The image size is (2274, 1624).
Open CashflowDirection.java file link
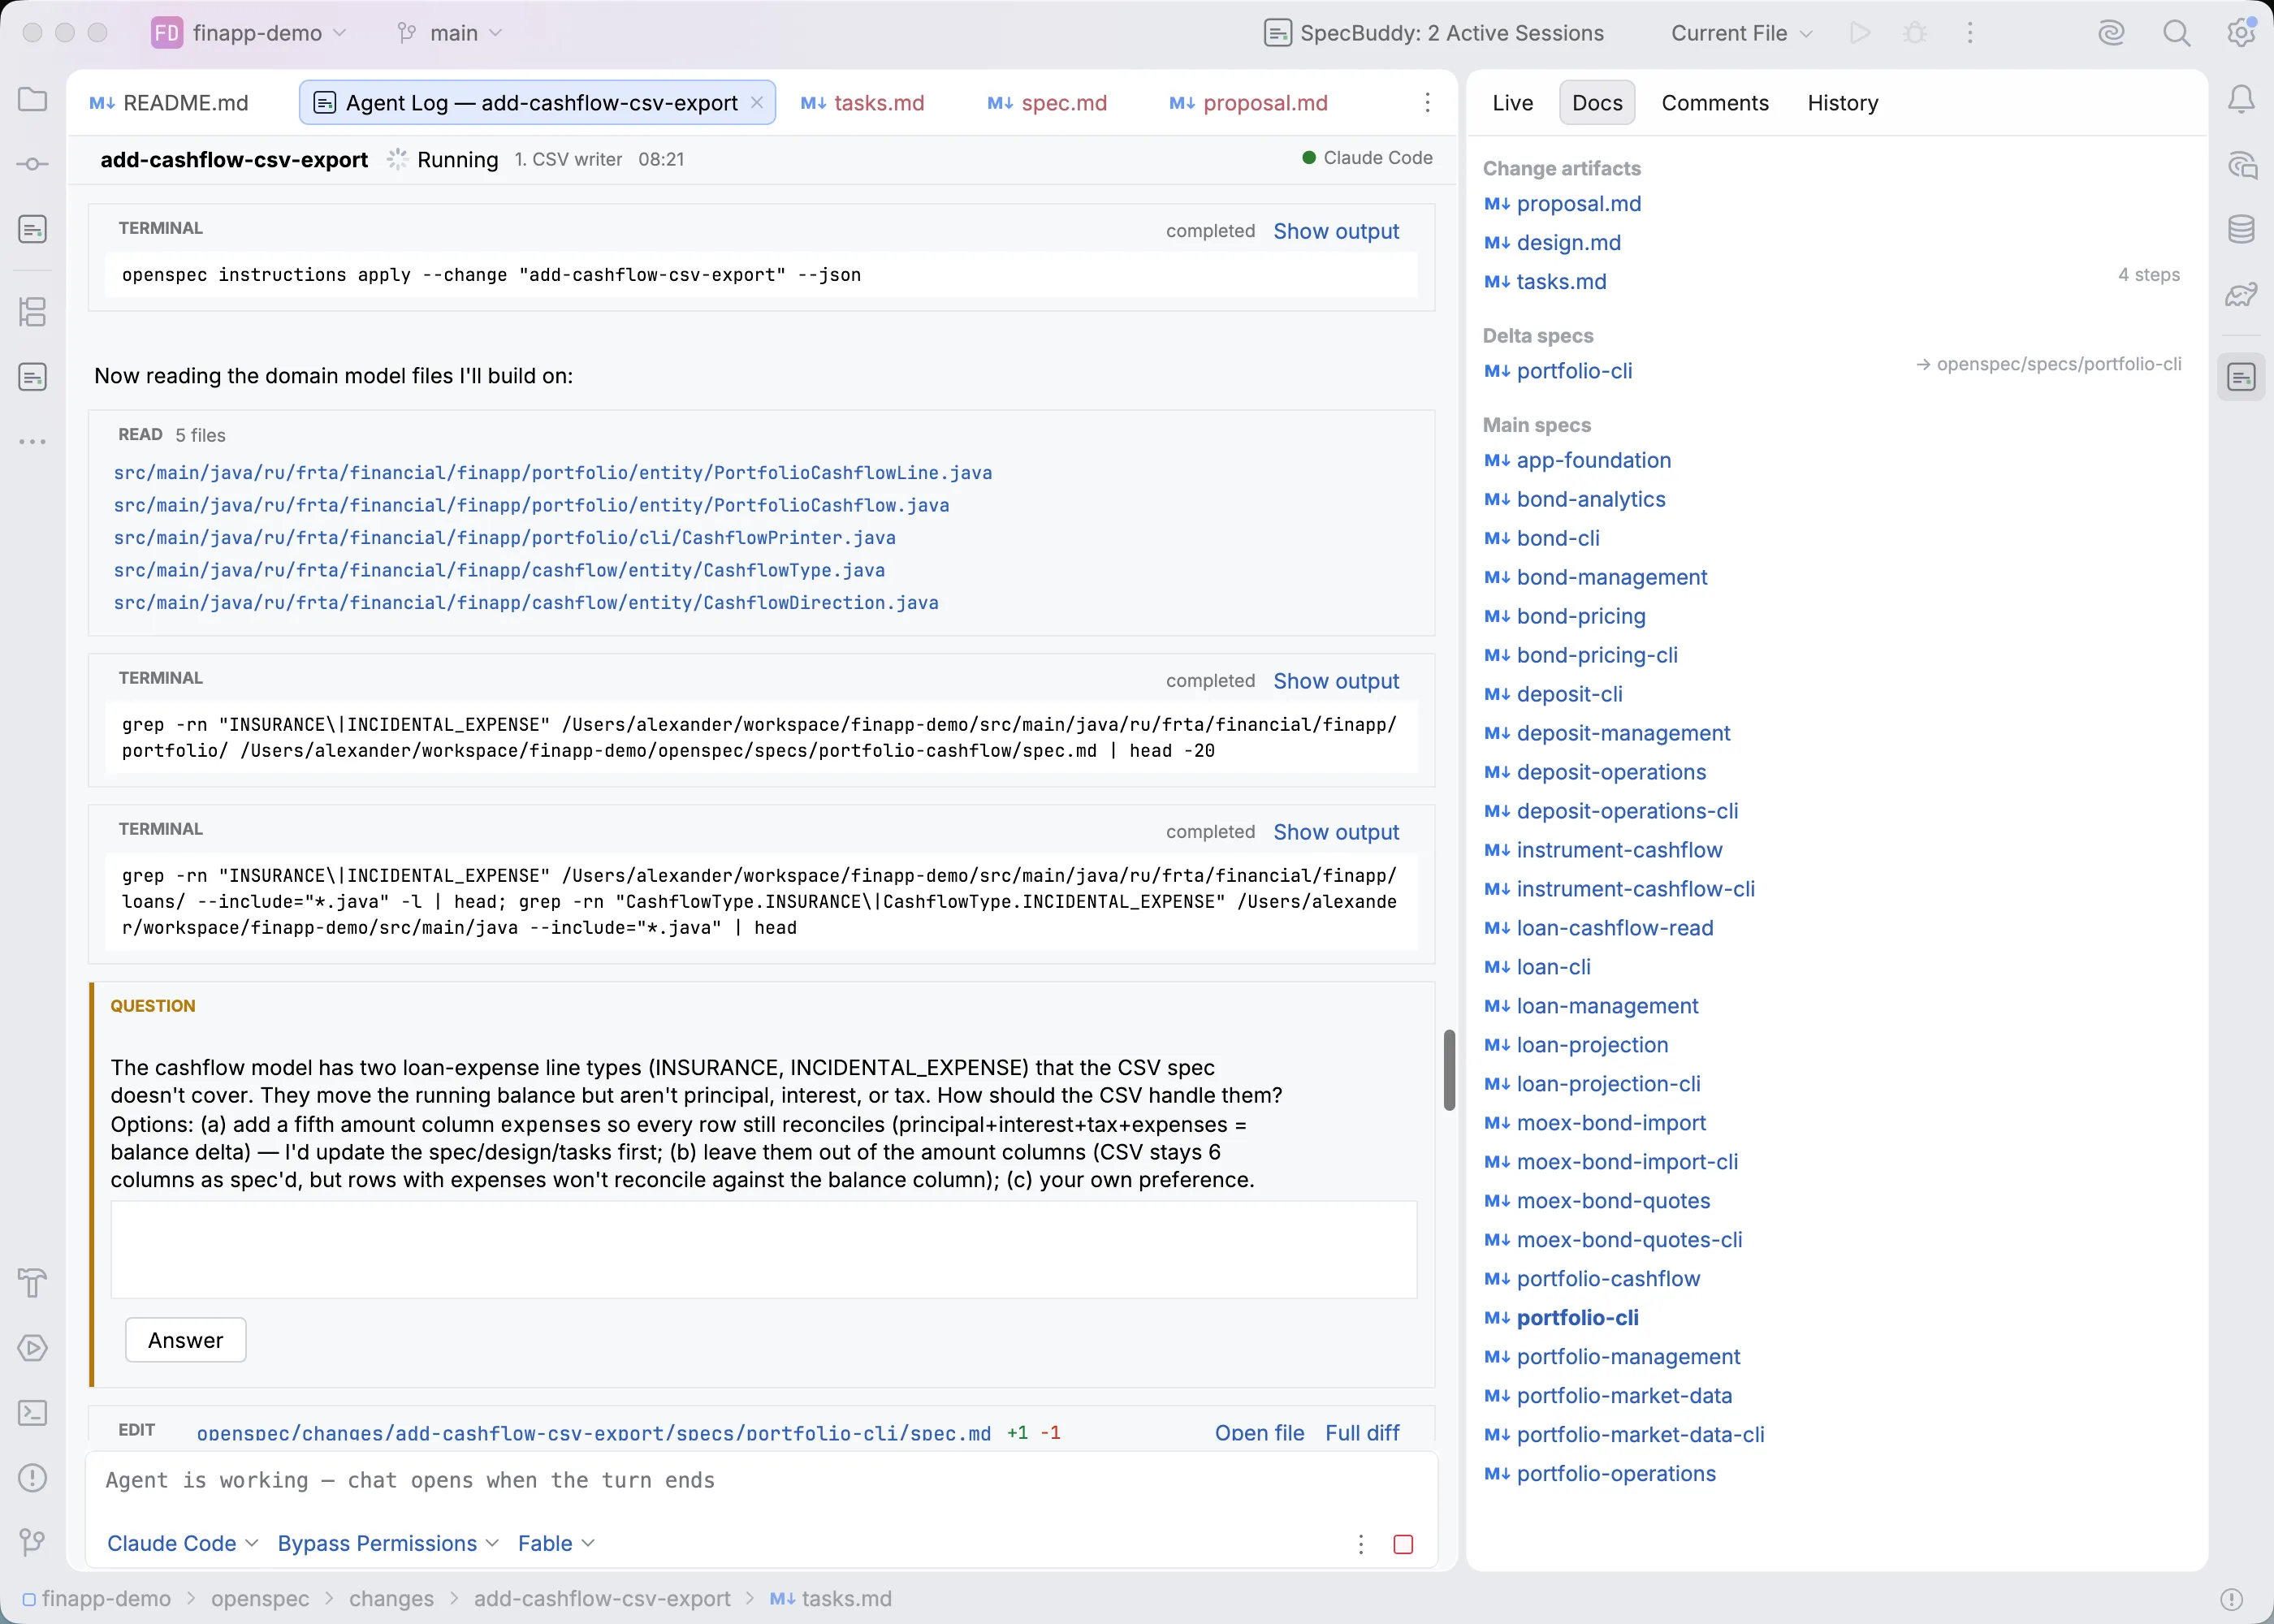click(526, 603)
